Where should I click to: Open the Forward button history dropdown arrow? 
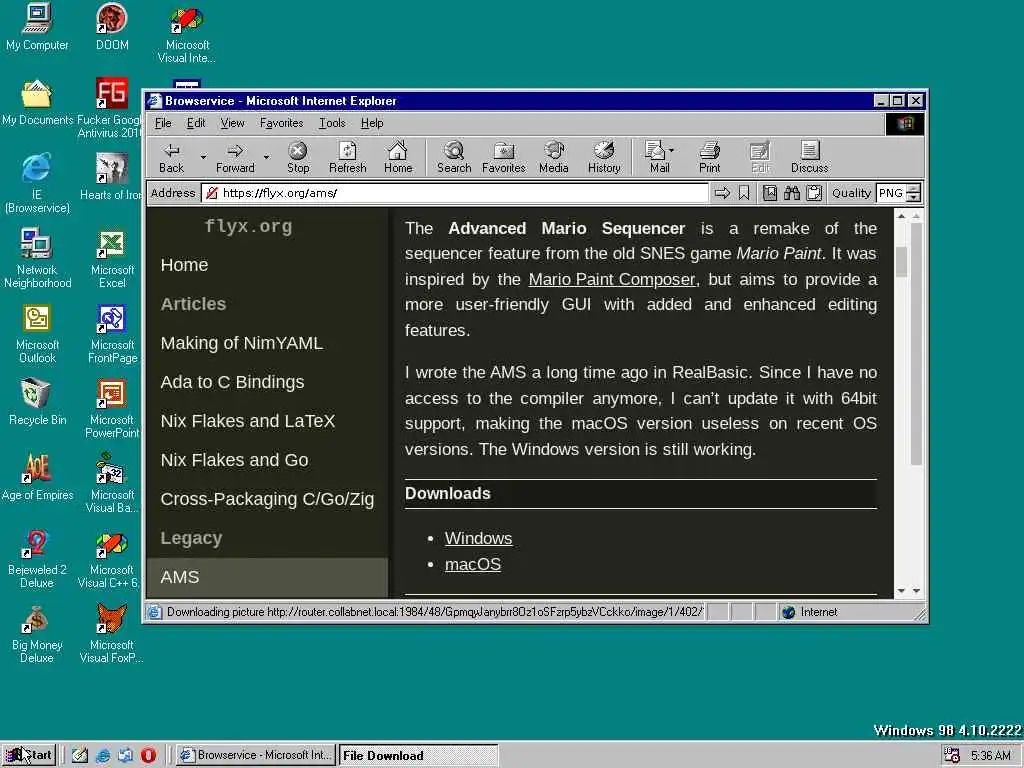pyautogui.click(x=266, y=157)
